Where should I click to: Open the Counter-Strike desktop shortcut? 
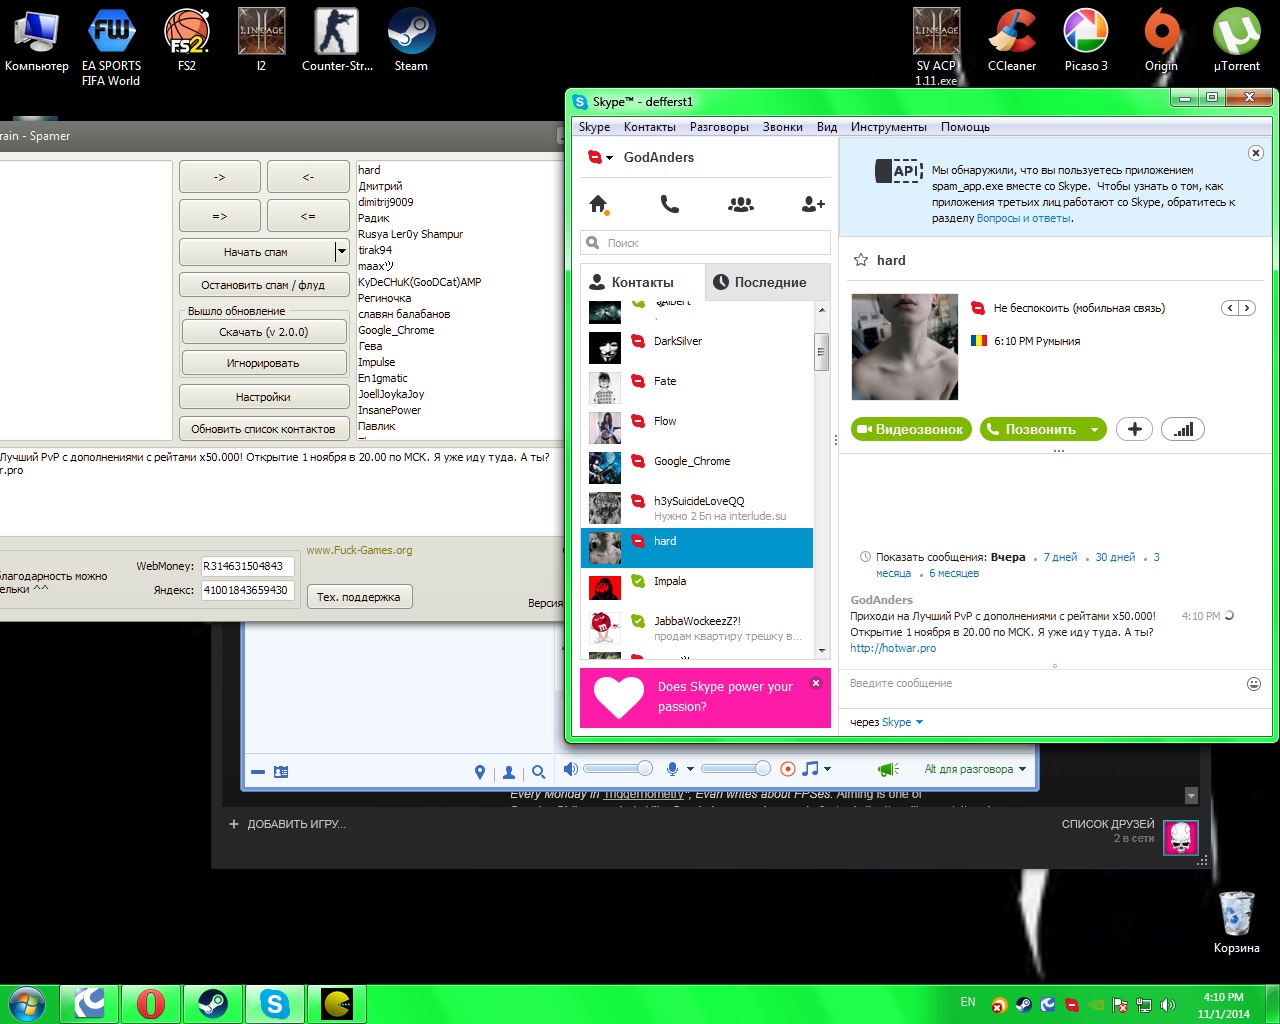pyautogui.click(x=337, y=41)
